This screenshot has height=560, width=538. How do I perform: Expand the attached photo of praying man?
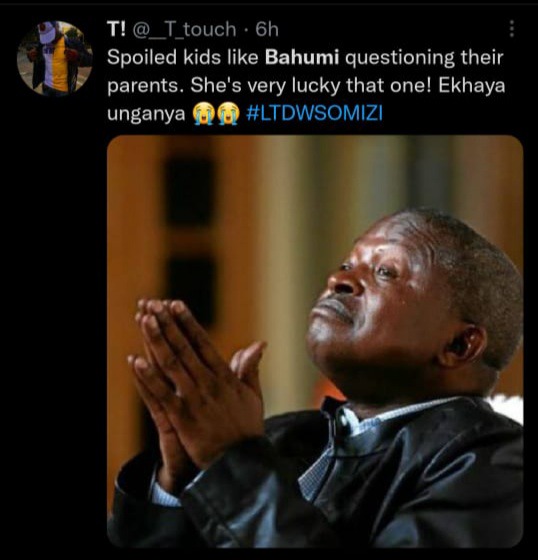pos(315,341)
